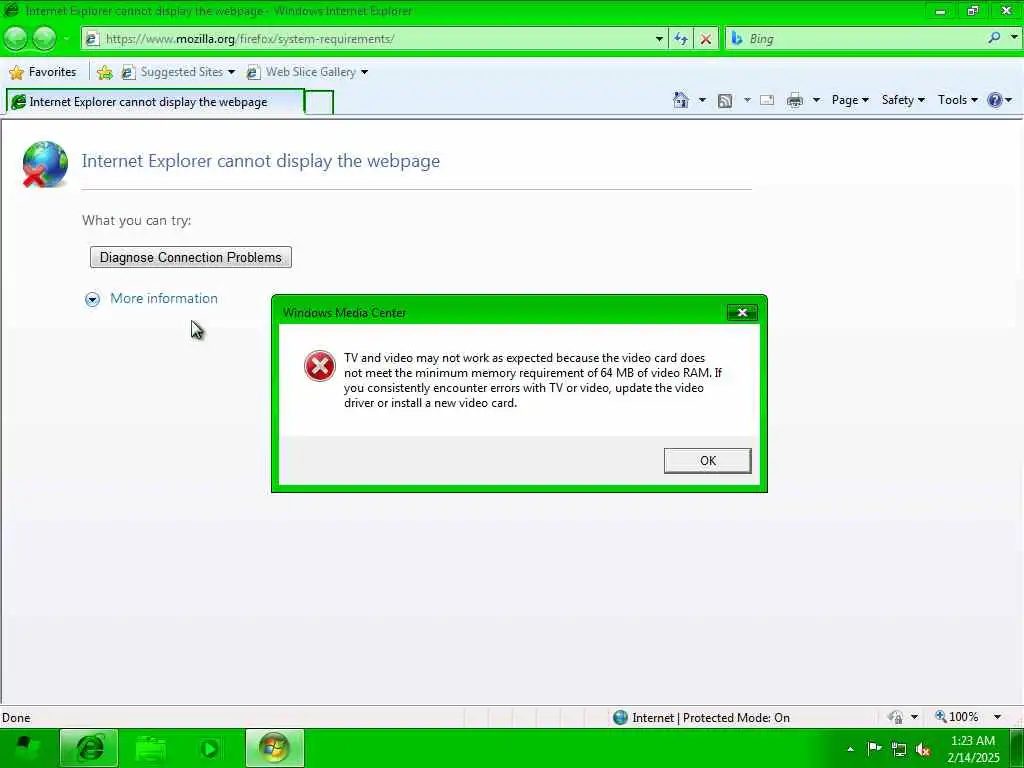The image size is (1024, 768).
Task: Open the Tools menu
Action: (x=957, y=100)
